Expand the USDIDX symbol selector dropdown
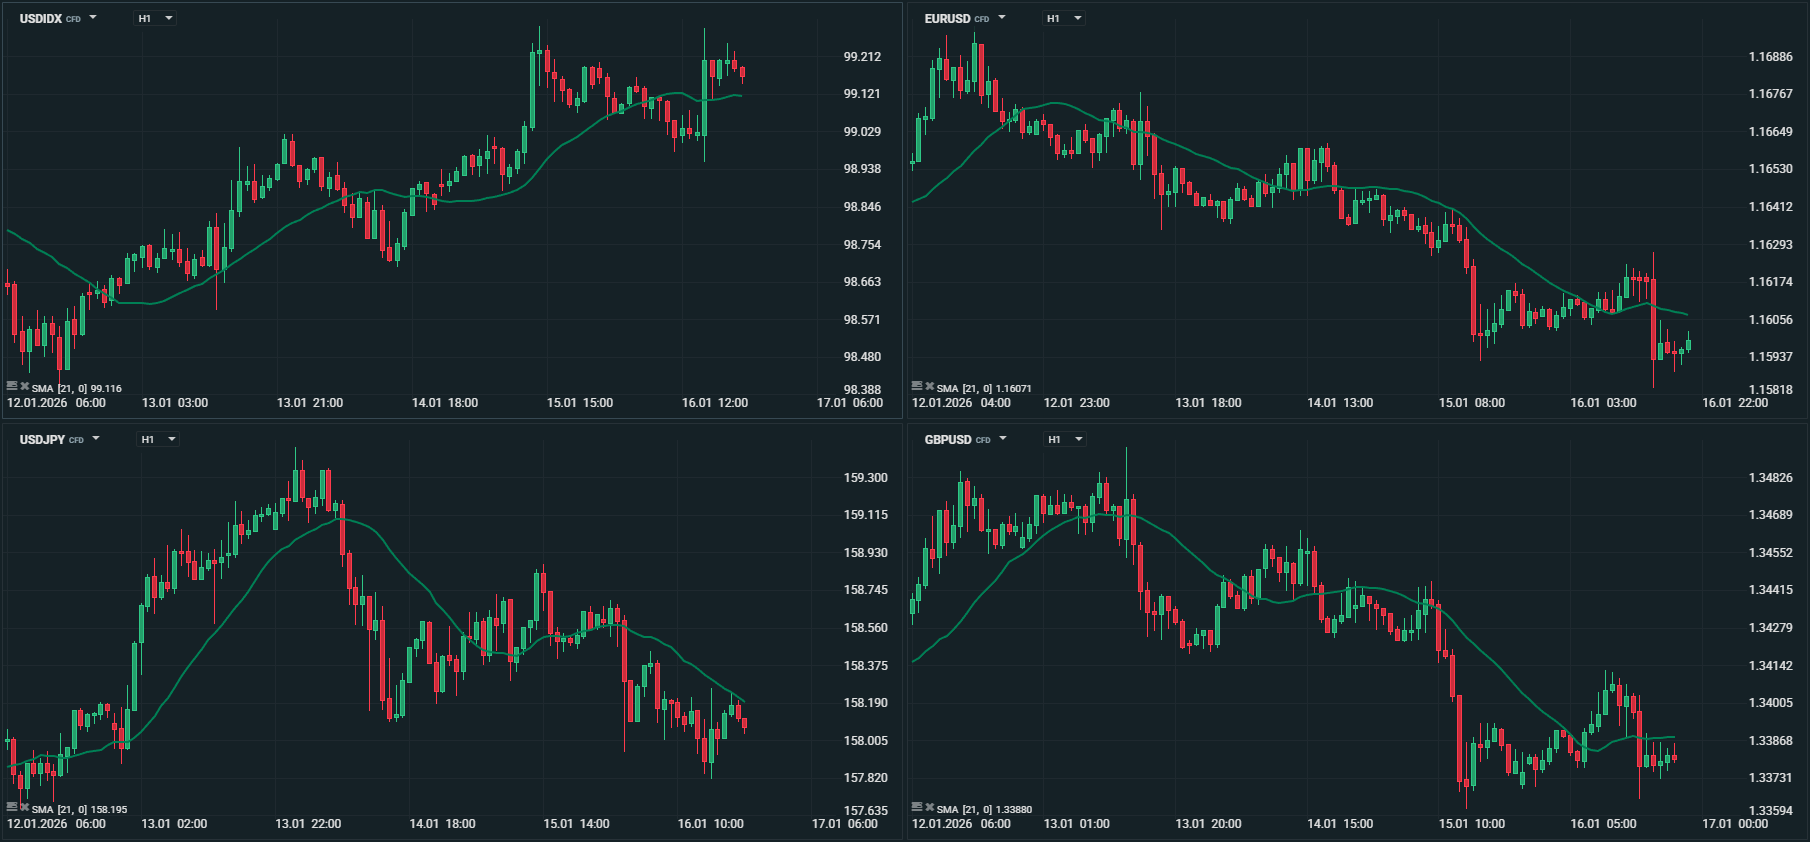The height and width of the screenshot is (842, 1810). coord(93,18)
